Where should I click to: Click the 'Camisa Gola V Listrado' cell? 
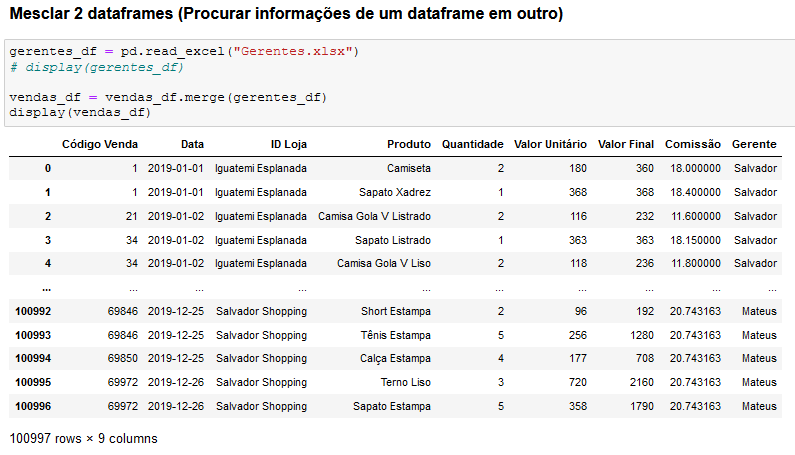coord(374,217)
